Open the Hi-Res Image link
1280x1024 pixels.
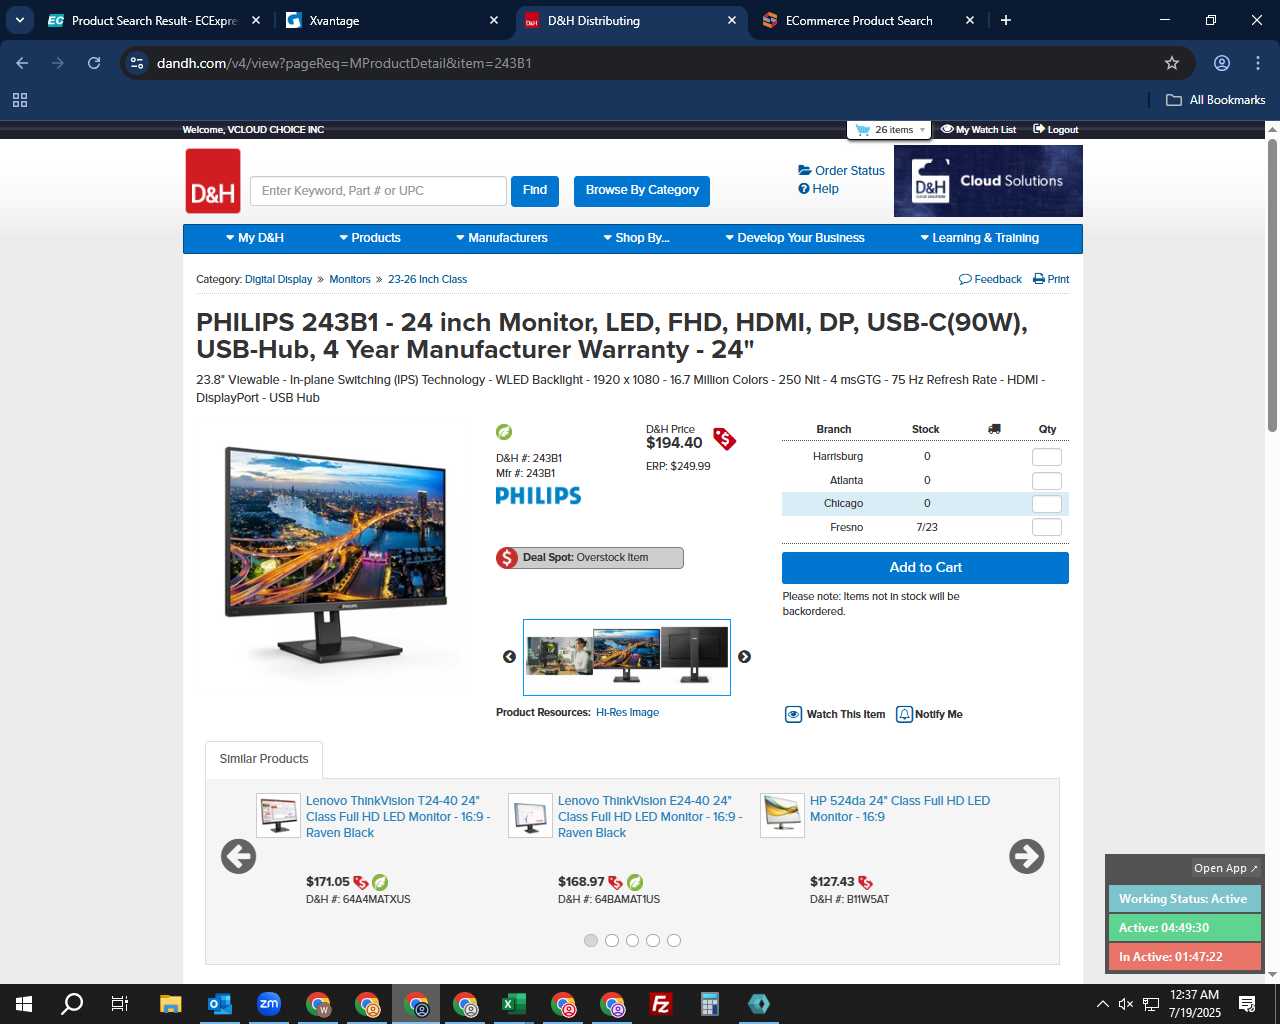pyautogui.click(x=627, y=713)
